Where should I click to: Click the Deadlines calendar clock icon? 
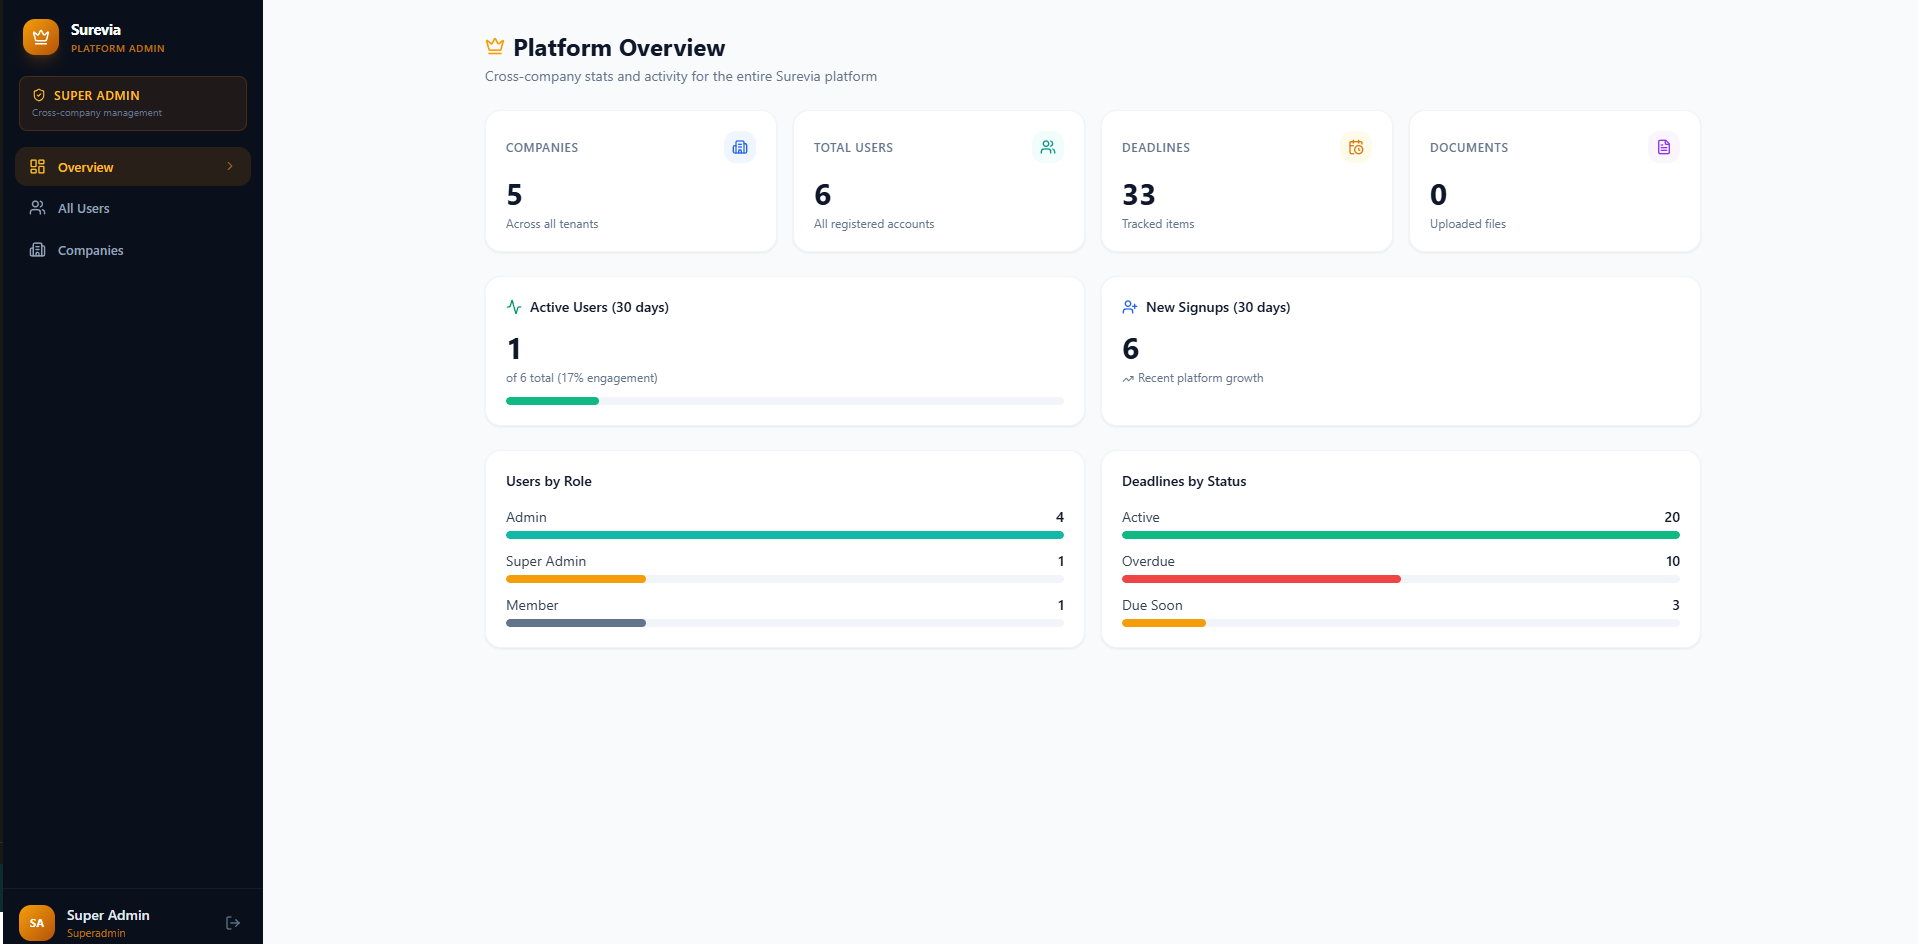pyautogui.click(x=1356, y=147)
